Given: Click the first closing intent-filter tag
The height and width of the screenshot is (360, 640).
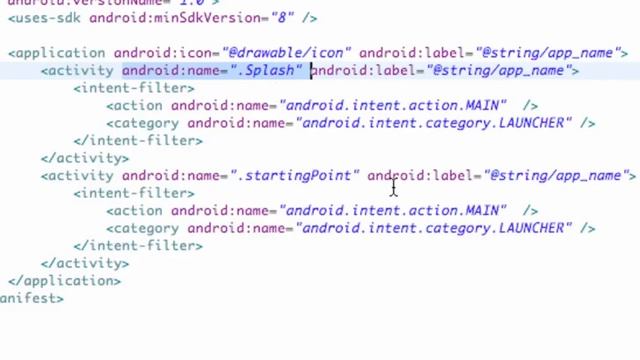Looking at the screenshot, I should click(138, 141).
